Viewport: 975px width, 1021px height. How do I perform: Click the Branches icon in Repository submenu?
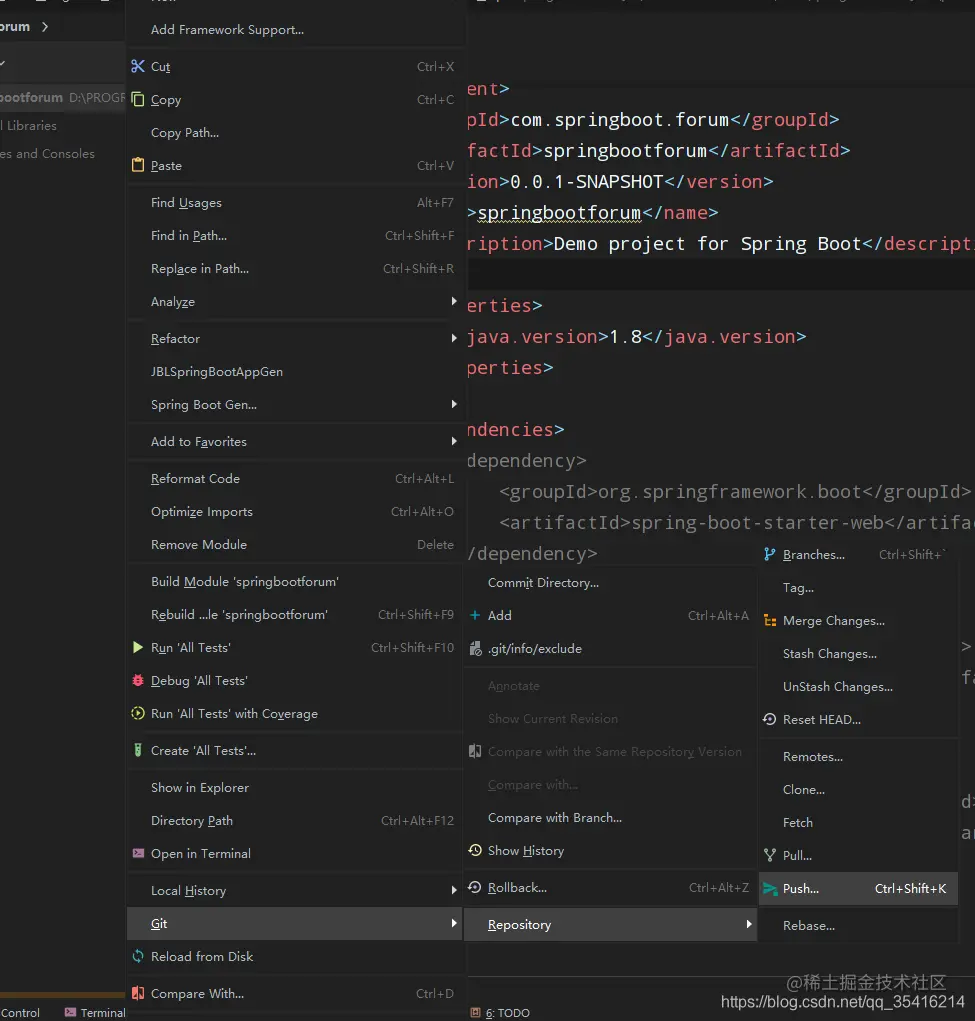tap(770, 555)
